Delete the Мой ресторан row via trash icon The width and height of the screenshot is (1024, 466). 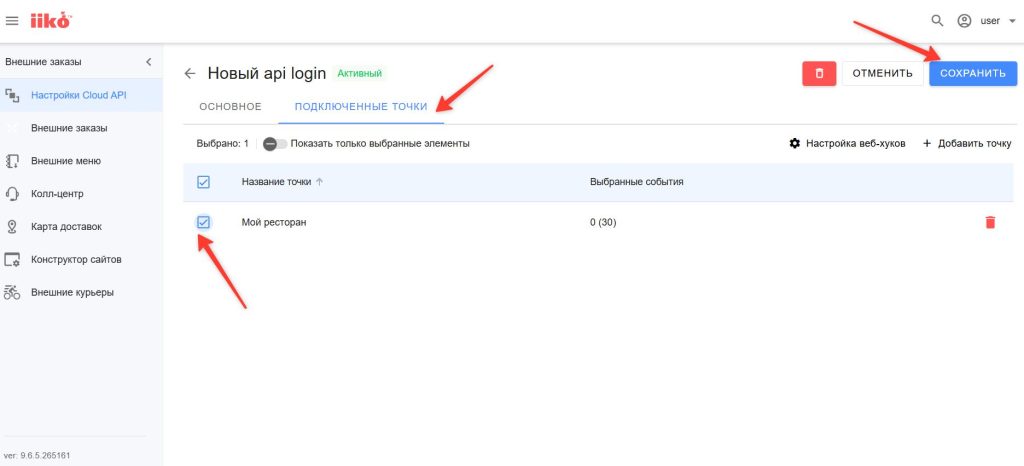tap(990, 222)
